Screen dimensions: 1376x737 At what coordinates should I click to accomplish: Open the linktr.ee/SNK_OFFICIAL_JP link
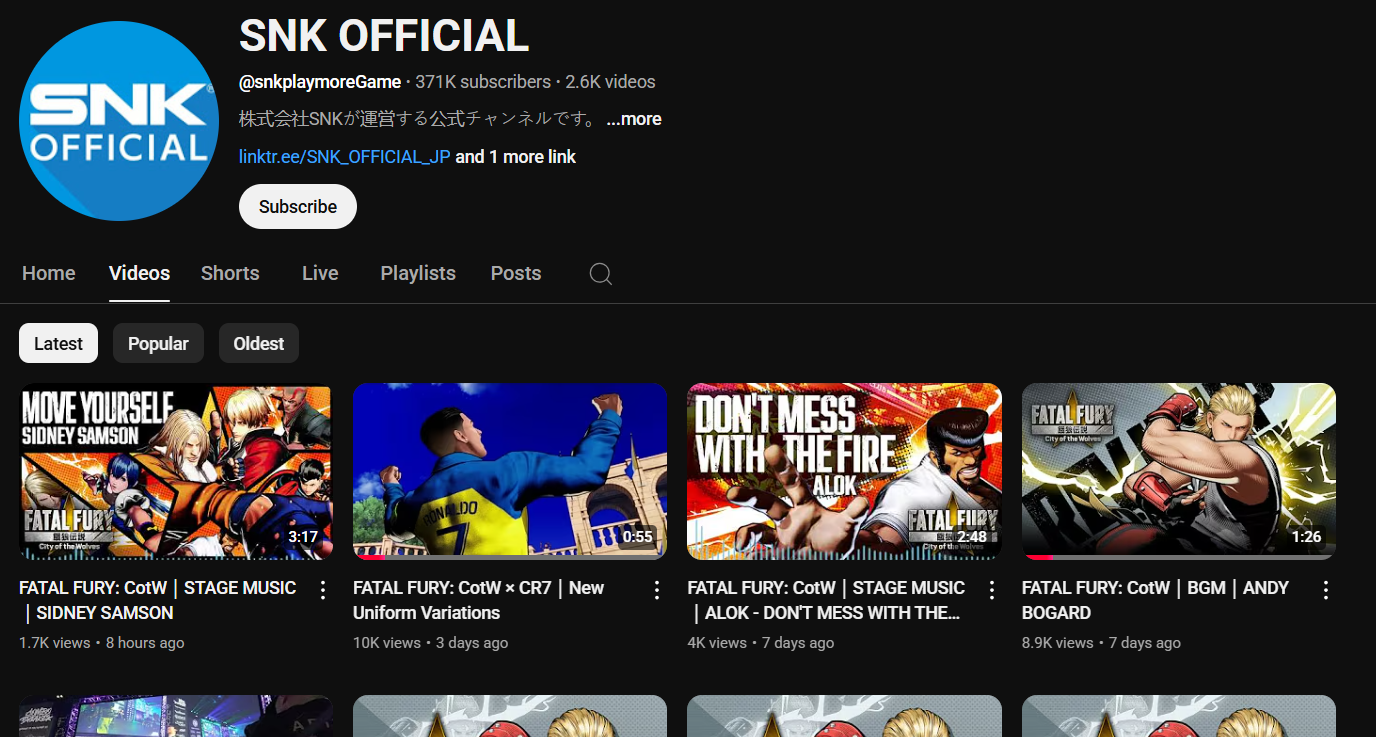pyautogui.click(x=345, y=157)
